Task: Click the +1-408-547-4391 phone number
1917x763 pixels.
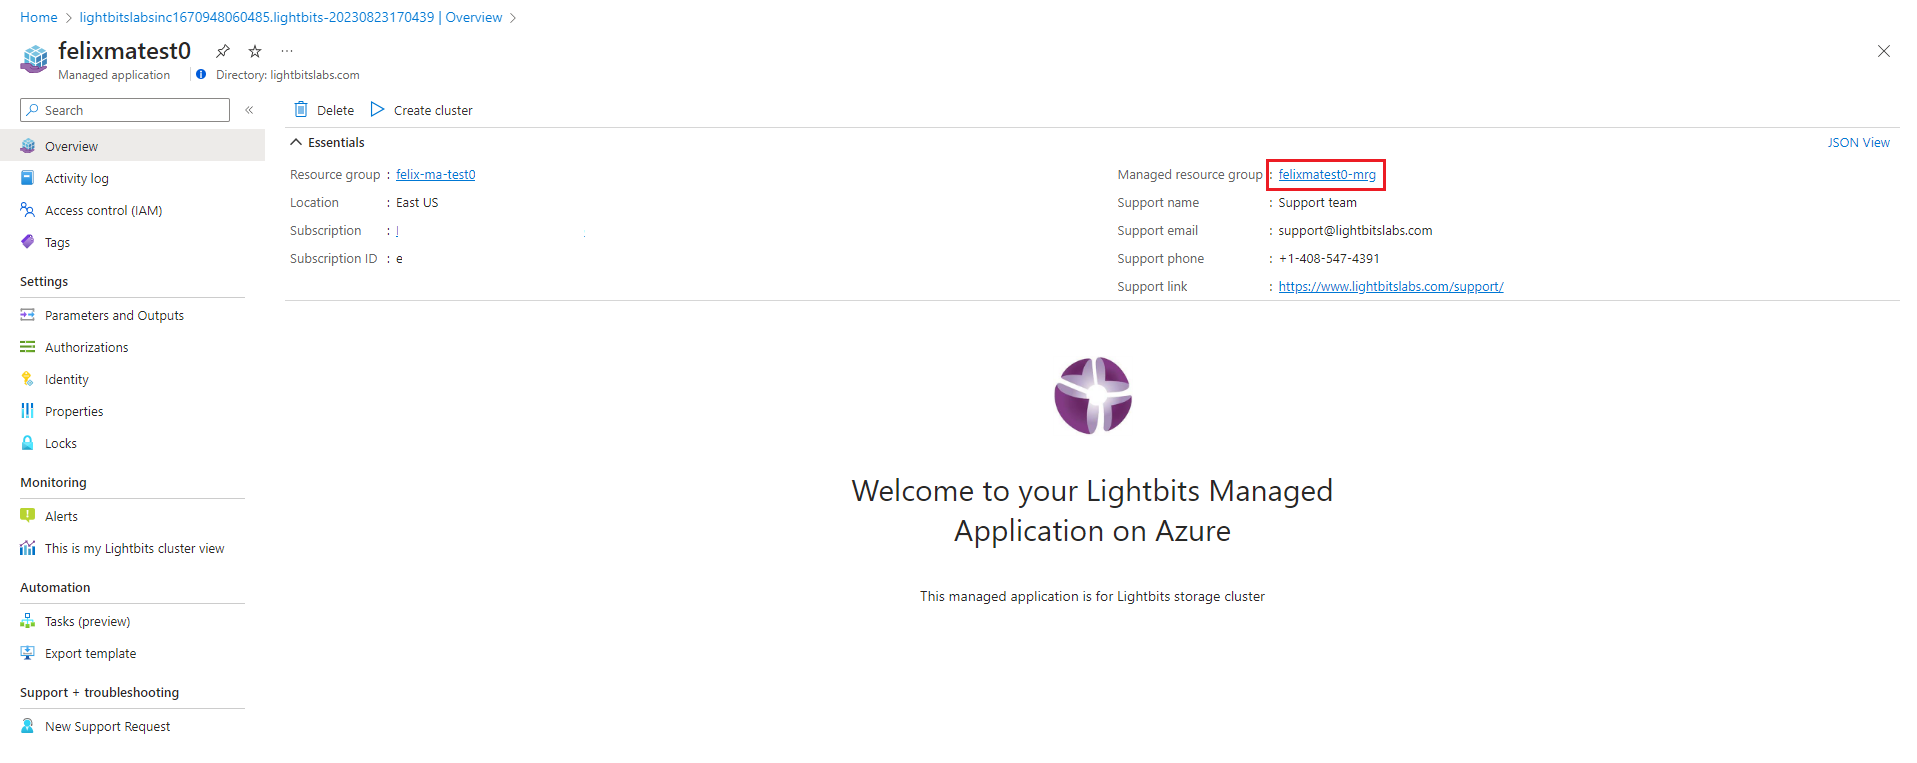Action: coord(1329,259)
